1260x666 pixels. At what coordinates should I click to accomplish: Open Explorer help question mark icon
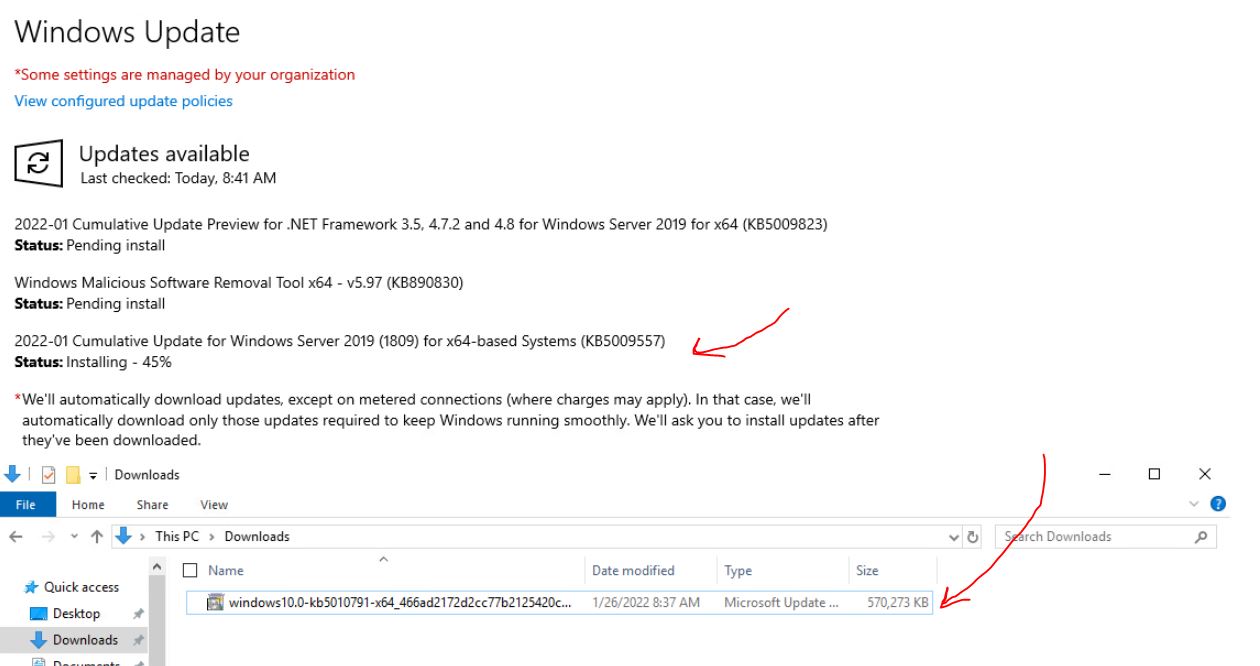pos(1217,504)
